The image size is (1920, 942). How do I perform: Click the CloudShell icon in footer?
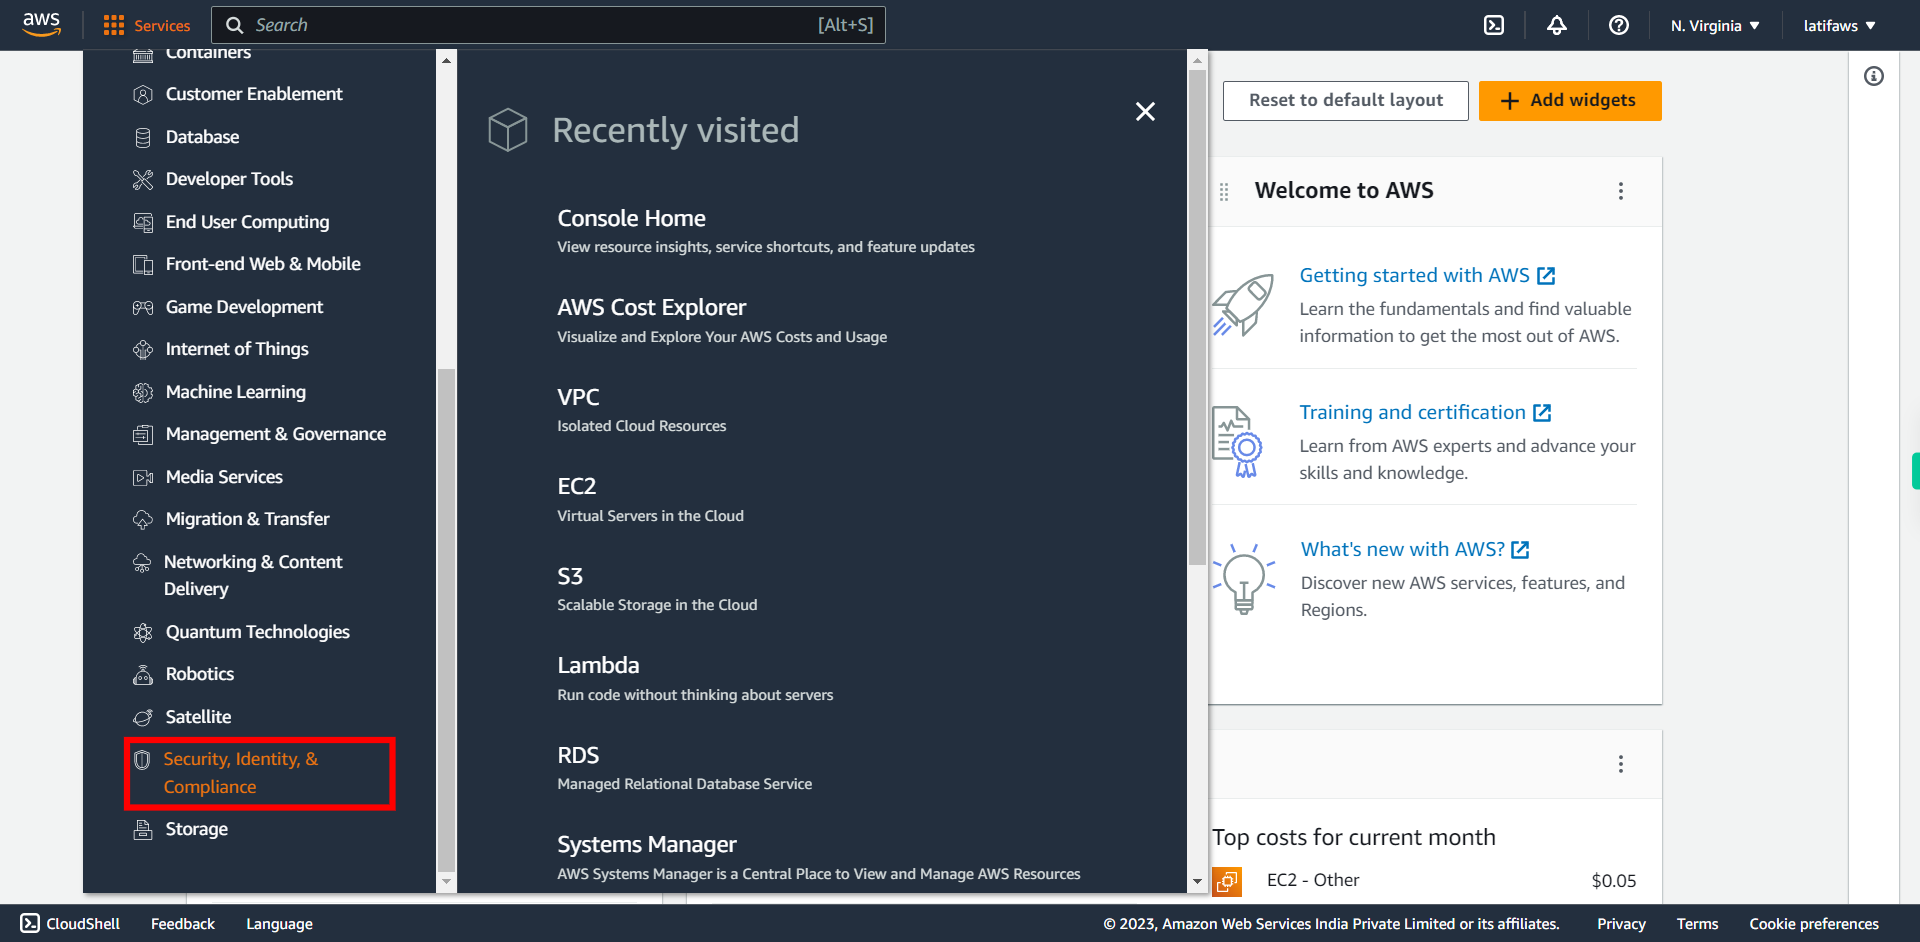[30, 923]
